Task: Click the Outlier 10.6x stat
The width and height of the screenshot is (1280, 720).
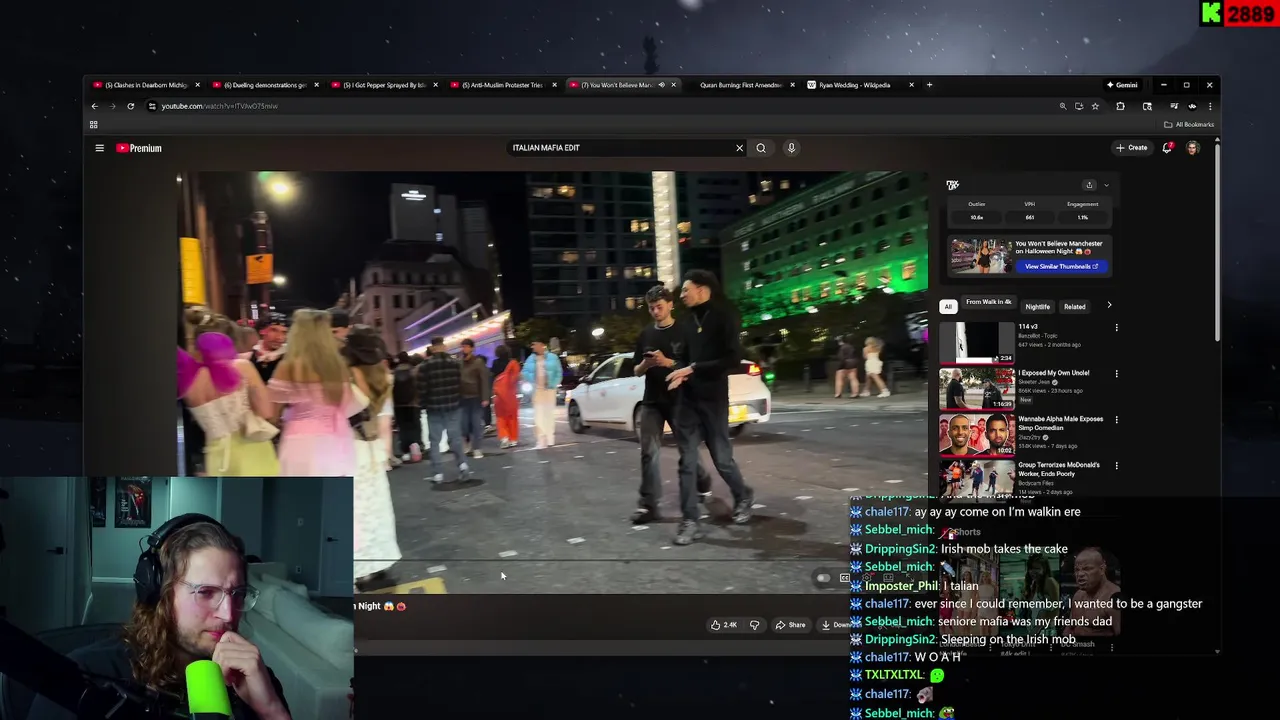Action: pos(976,211)
